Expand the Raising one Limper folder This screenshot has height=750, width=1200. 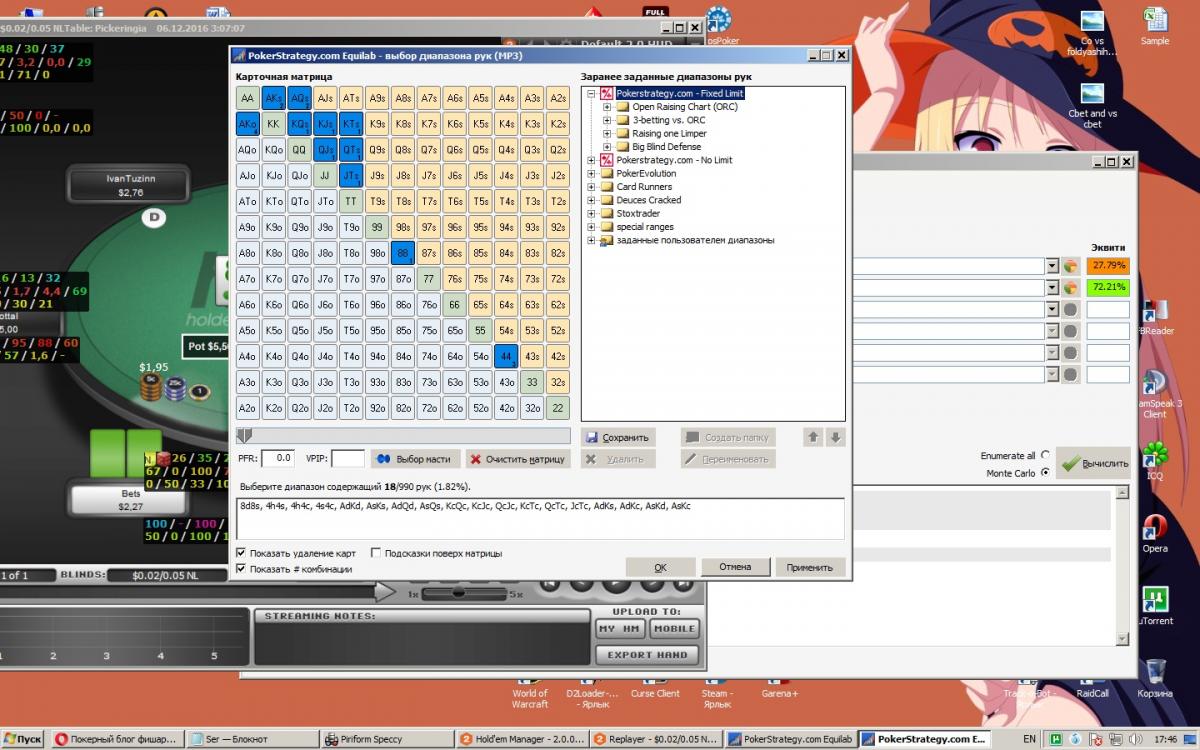click(x=607, y=133)
